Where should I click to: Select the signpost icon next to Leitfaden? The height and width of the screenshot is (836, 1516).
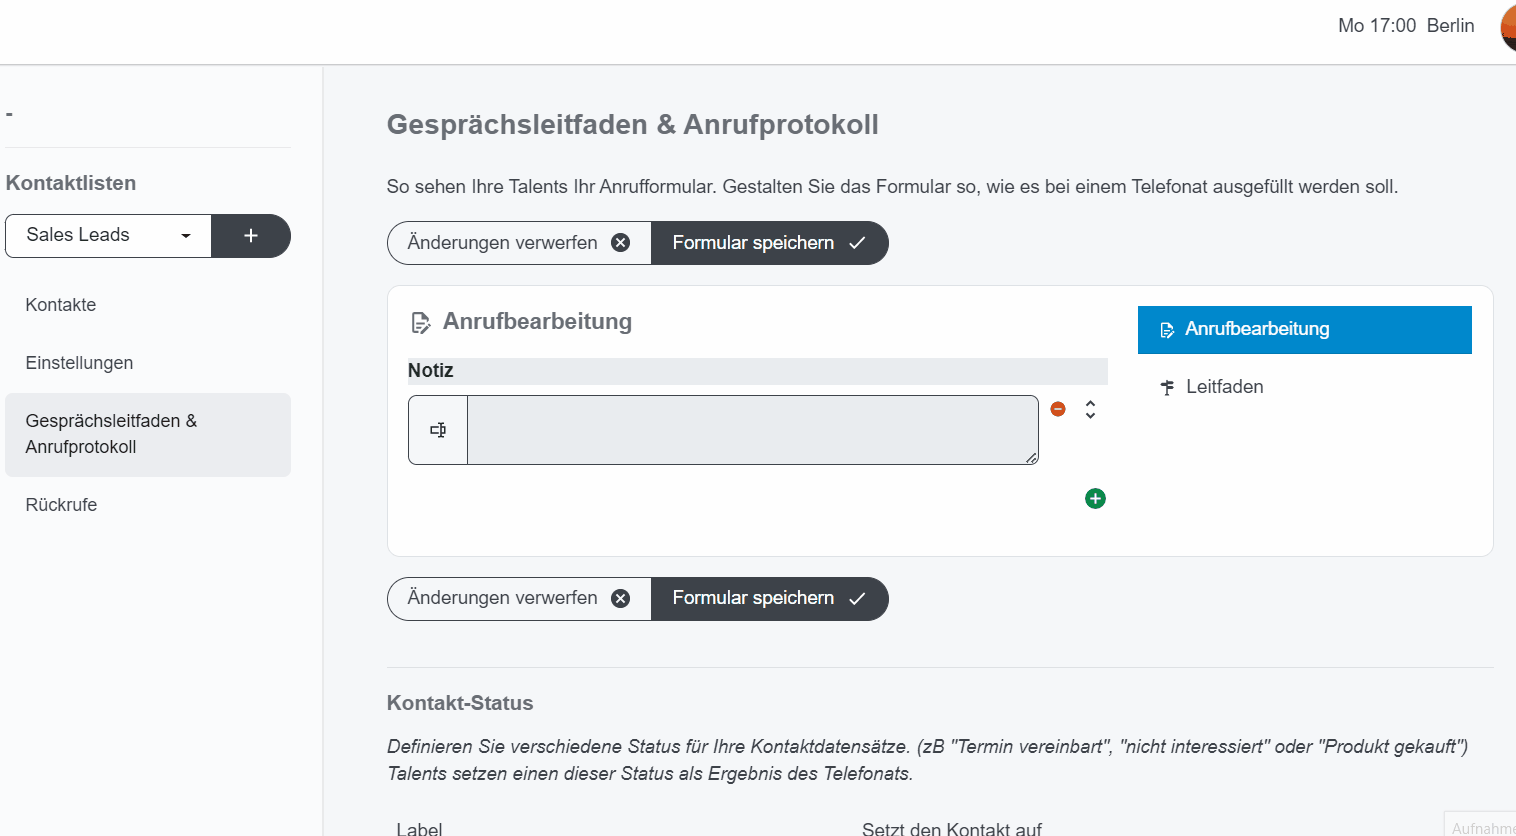click(x=1167, y=387)
